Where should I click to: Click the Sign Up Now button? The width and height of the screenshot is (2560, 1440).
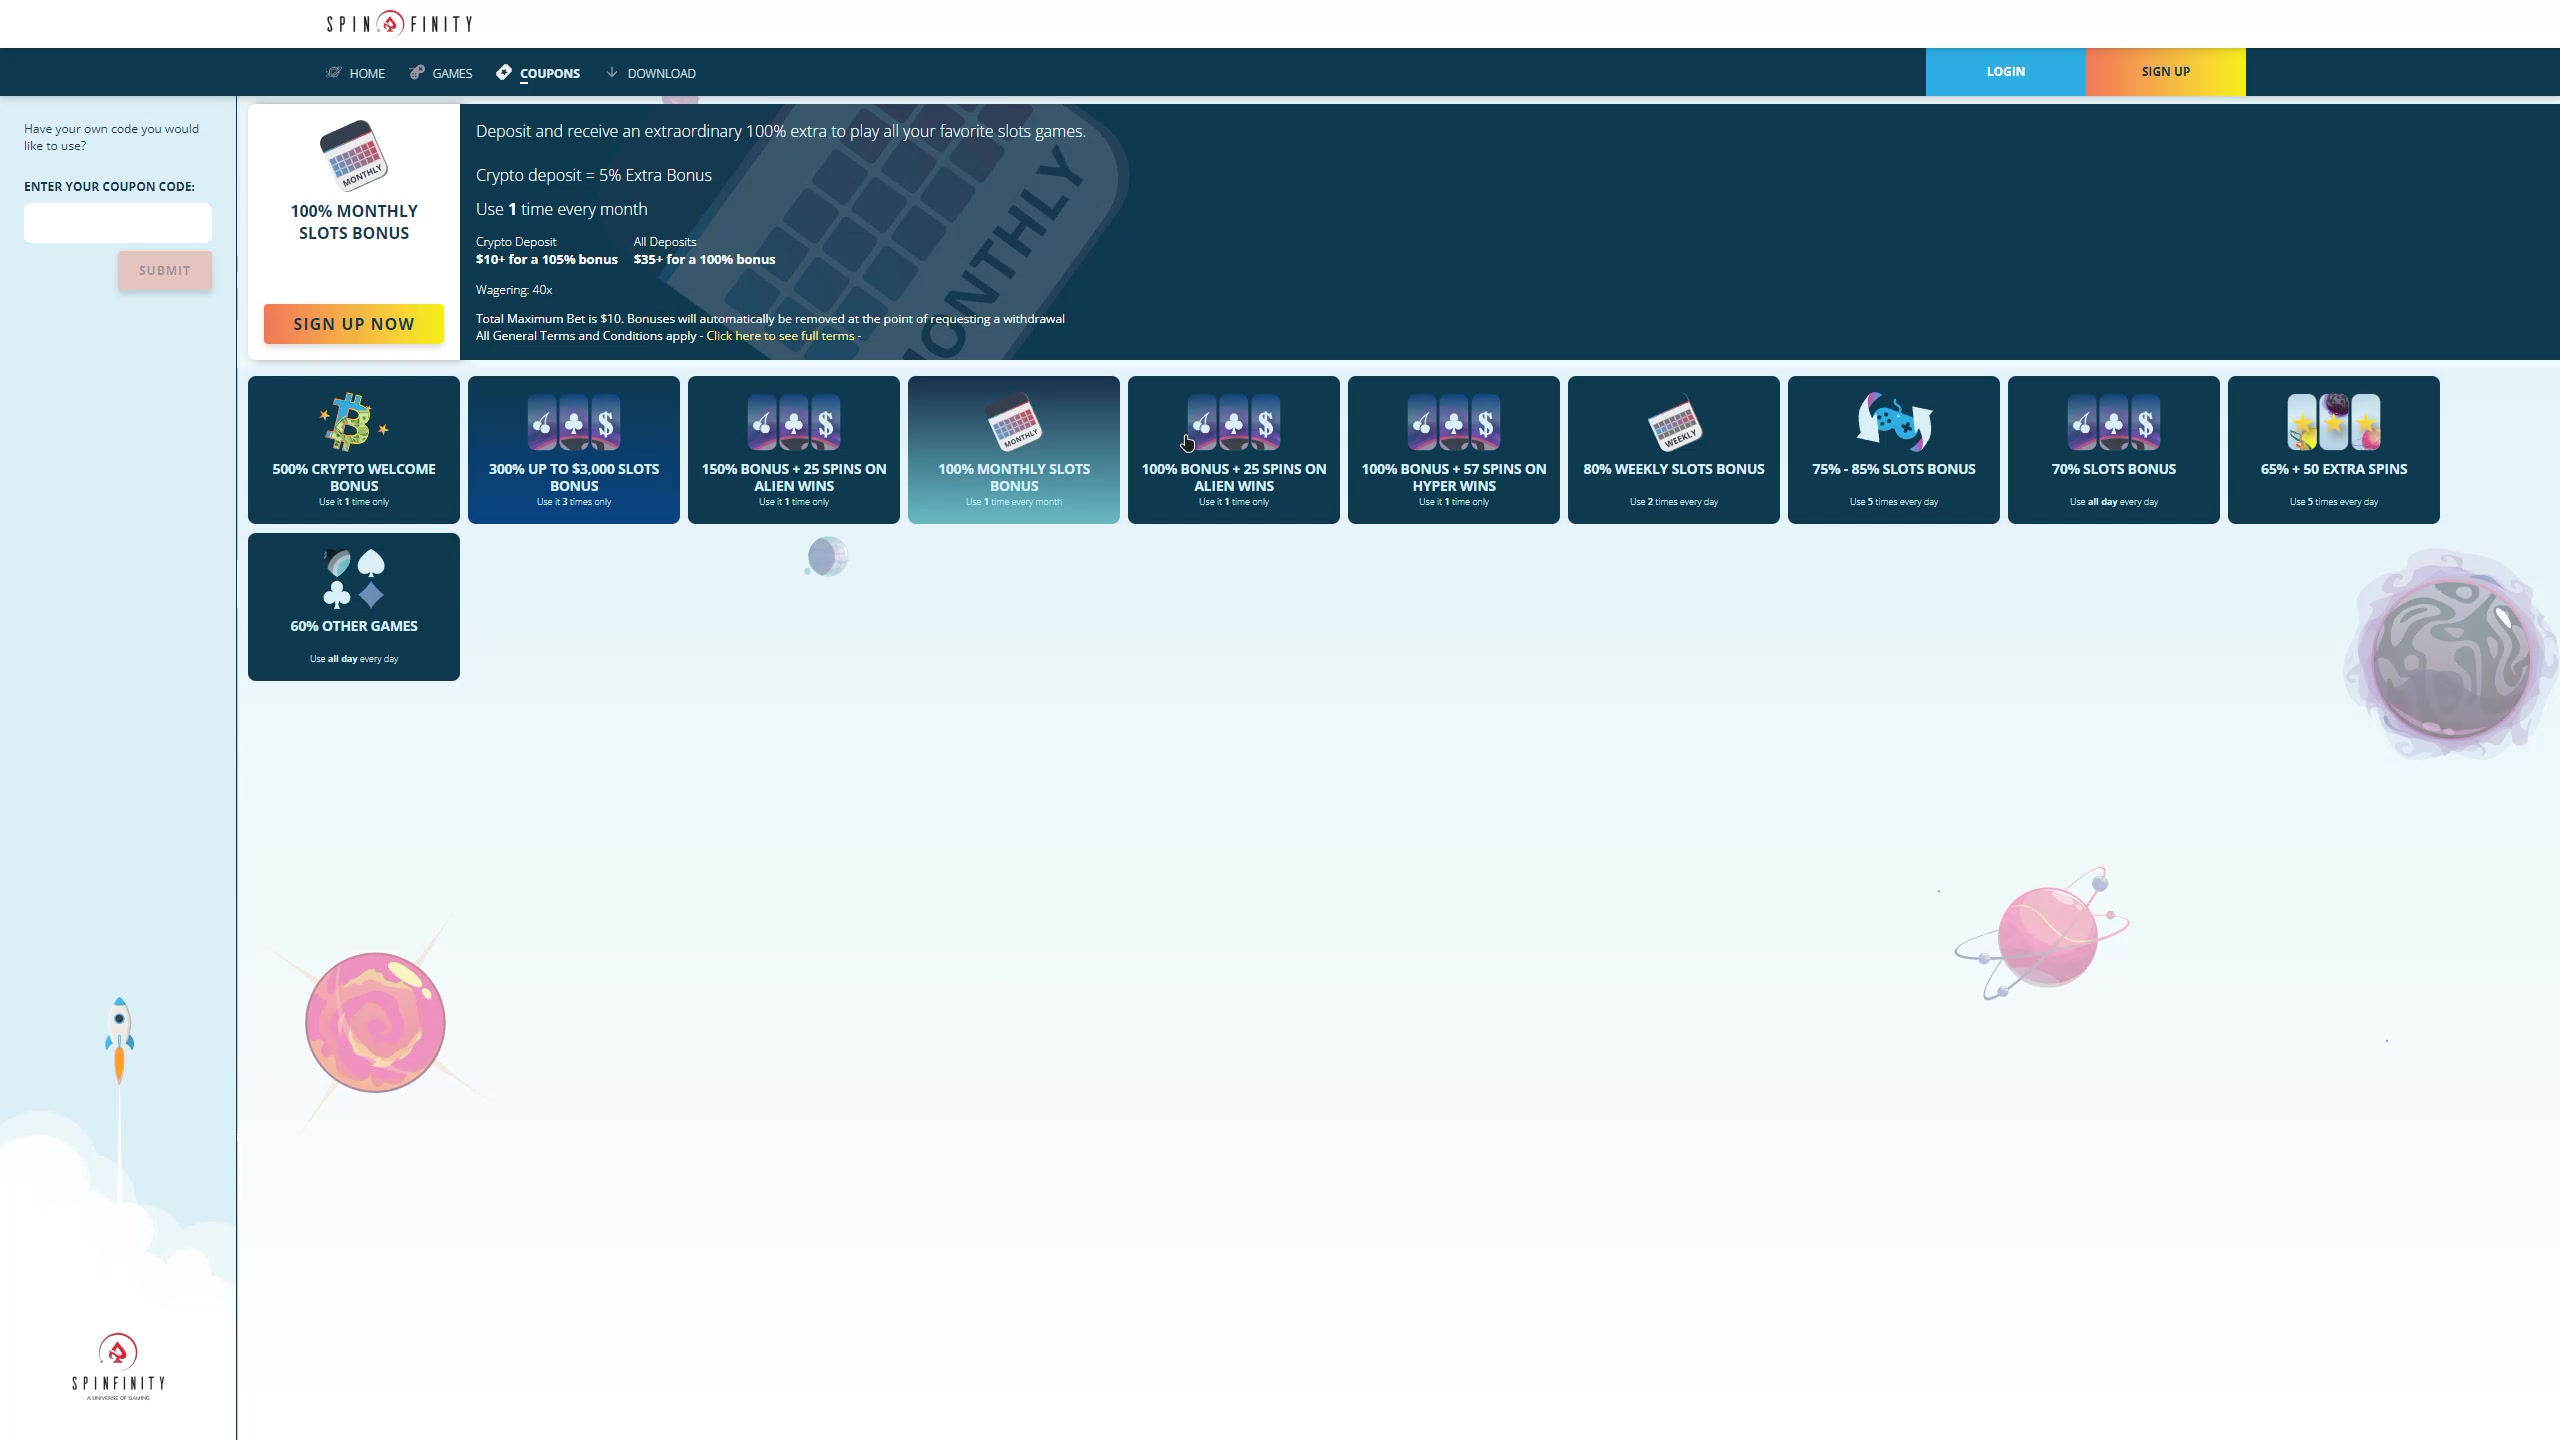(x=354, y=324)
